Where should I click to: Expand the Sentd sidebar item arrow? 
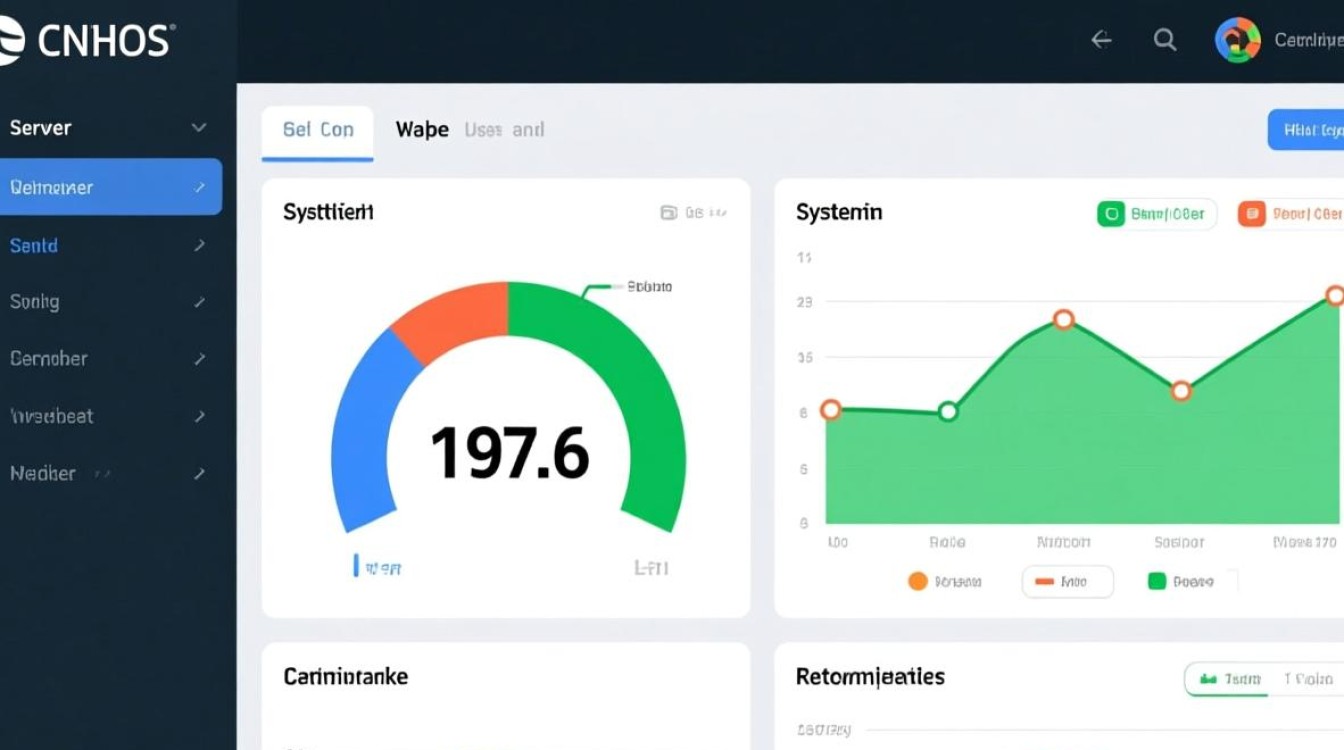[200, 245]
